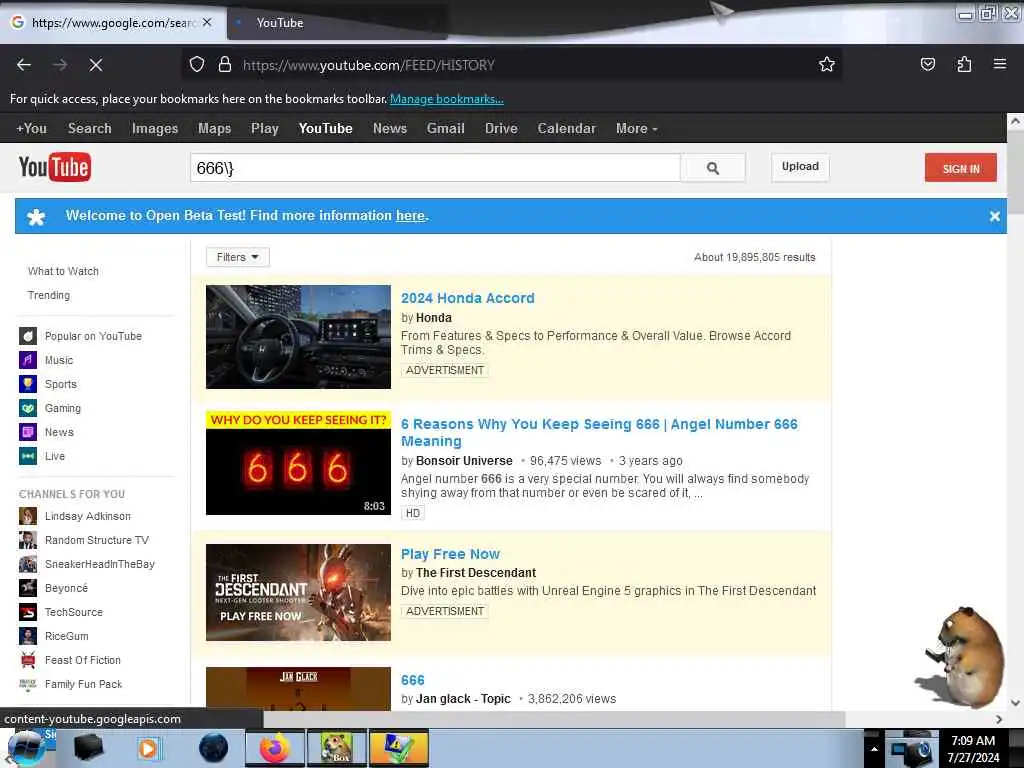Viewport: 1024px width, 768px height.
Task: Click the Gaming category icon
Action: click(x=27, y=408)
